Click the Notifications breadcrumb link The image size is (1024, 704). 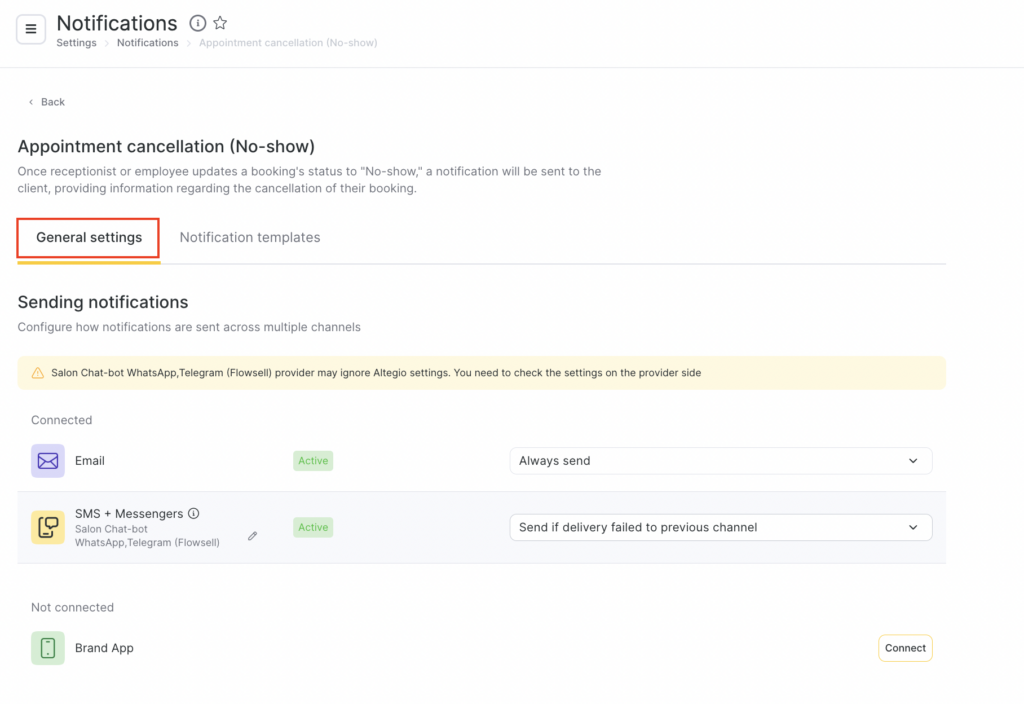coord(147,43)
